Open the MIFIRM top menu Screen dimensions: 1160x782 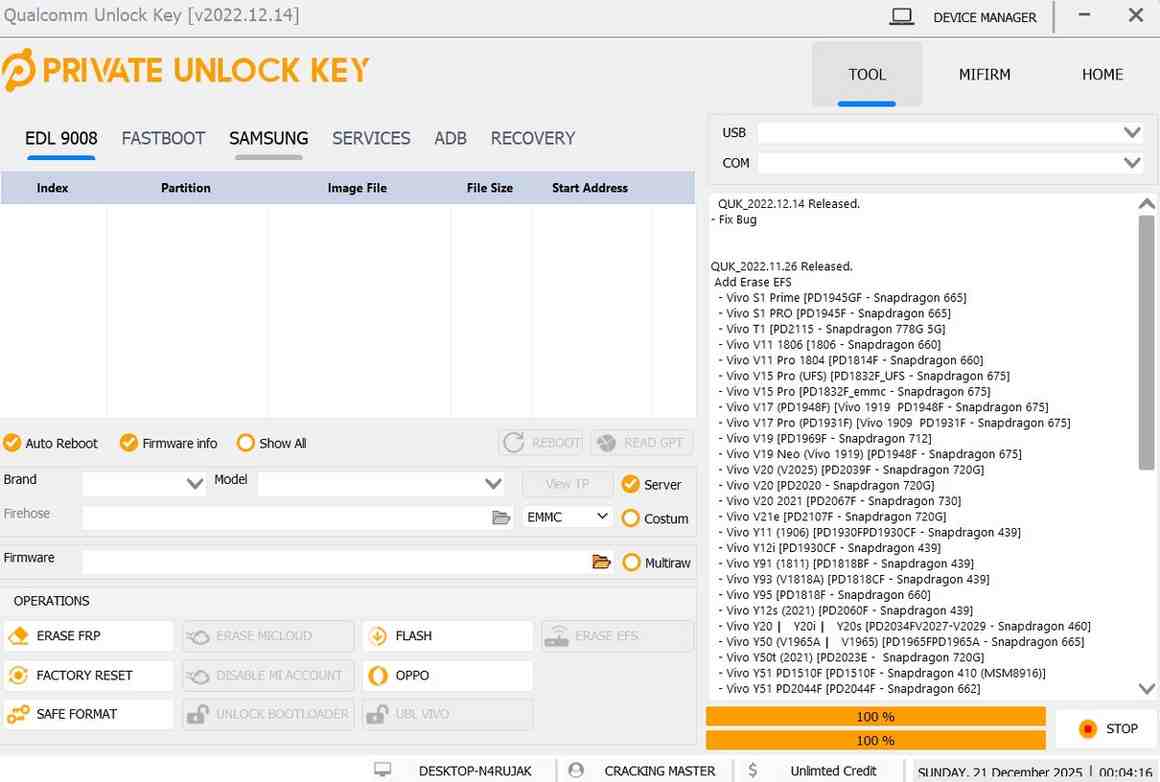985,74
